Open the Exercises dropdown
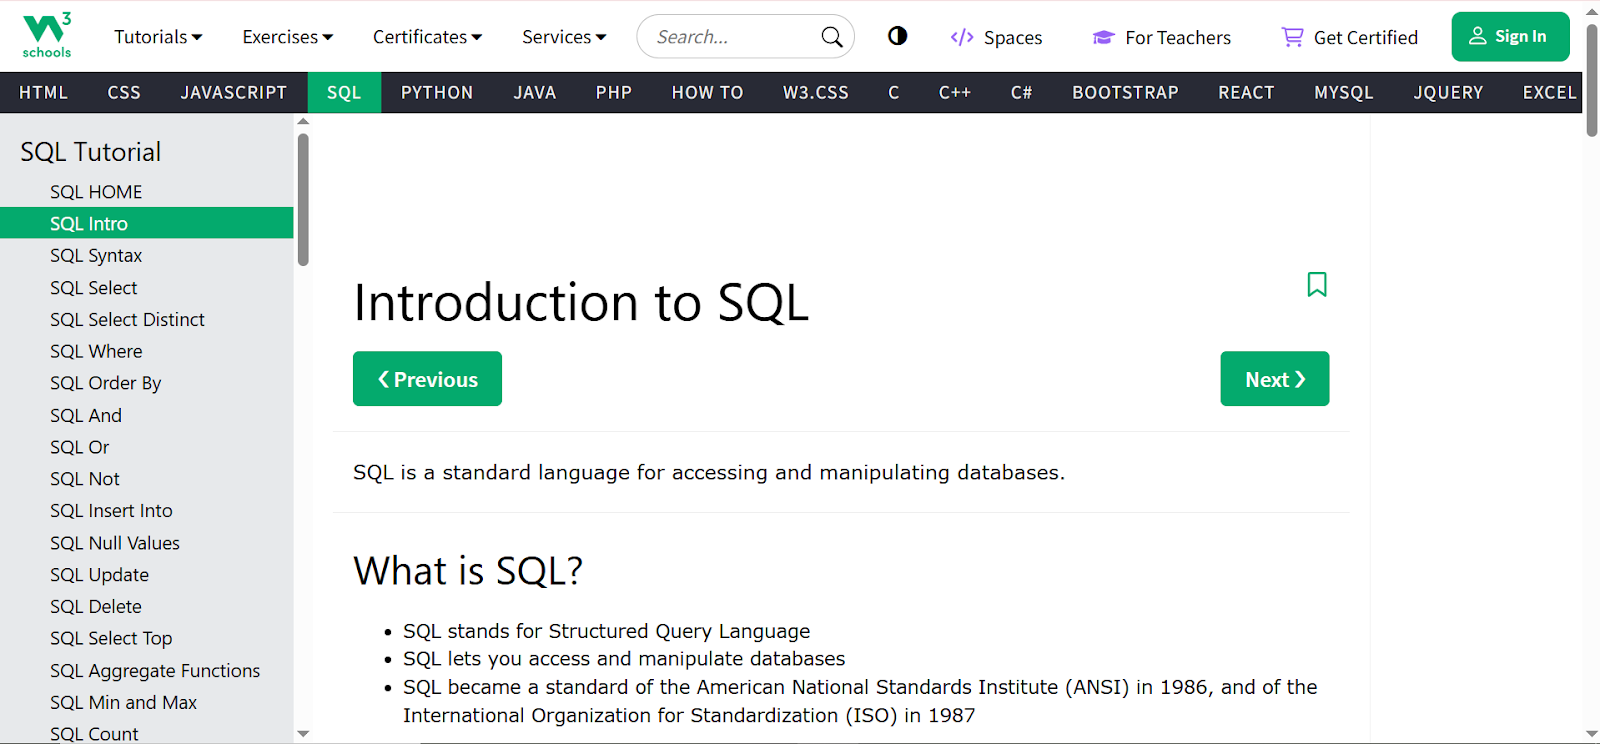The width and height of the screenshot is (1600, 744). pos(287,37)
